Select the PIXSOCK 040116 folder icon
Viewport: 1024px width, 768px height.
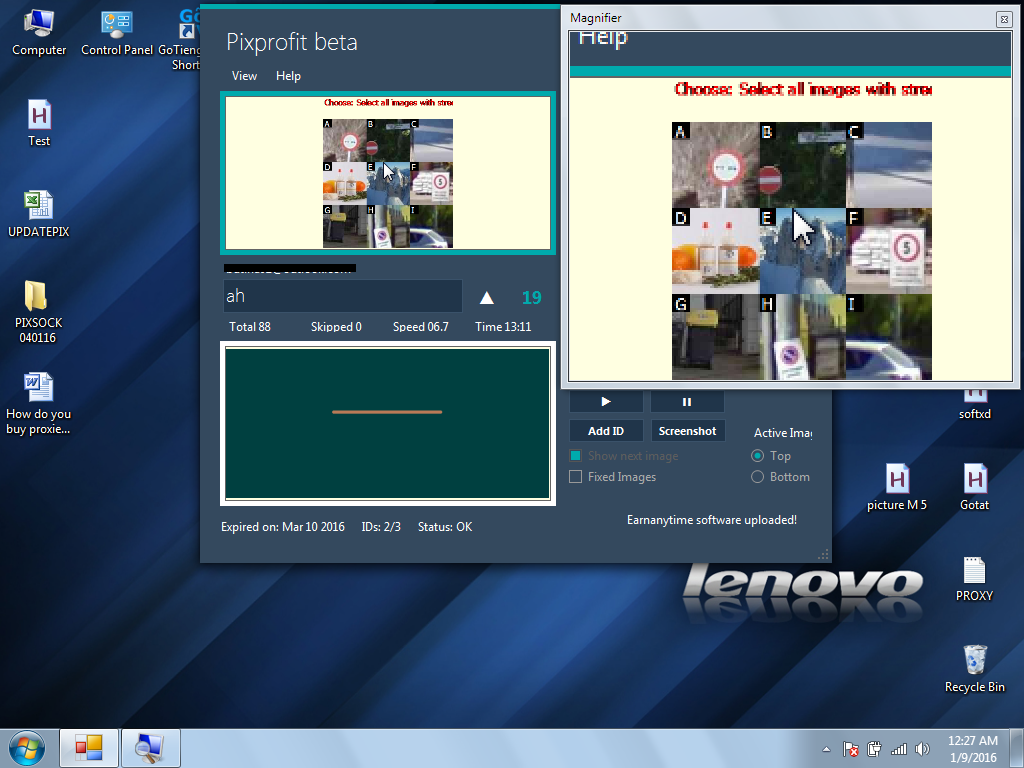click(37, 312)
